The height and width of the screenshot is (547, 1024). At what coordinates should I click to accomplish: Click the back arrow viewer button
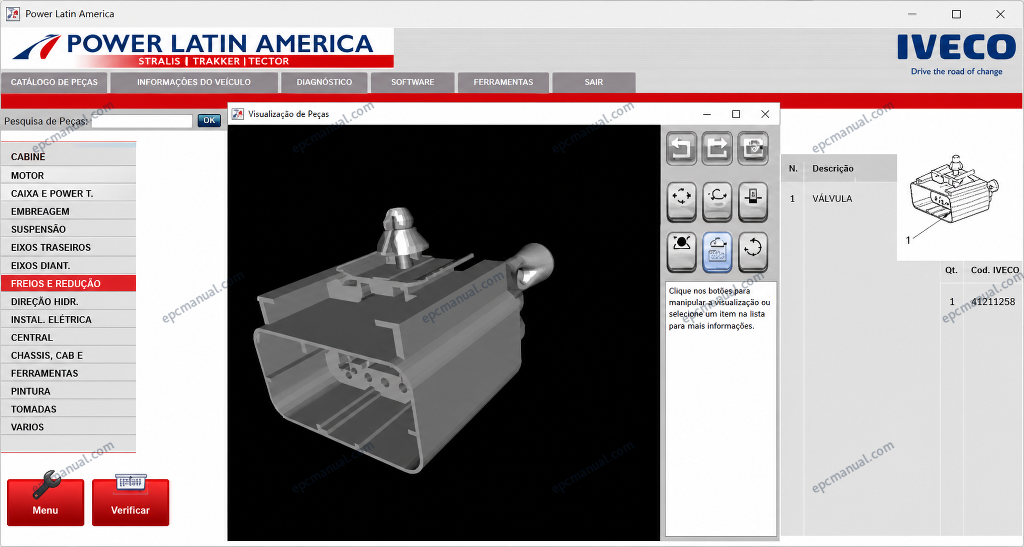coord(681,148)
